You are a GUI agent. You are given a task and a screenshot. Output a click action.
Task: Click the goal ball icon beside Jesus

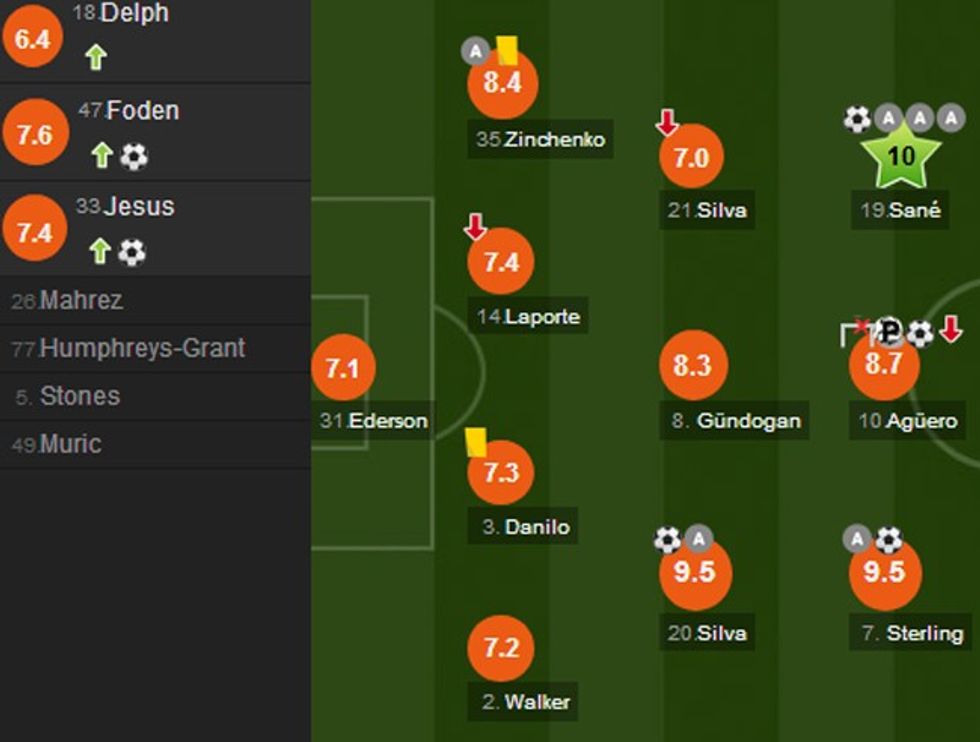(132, 252)
